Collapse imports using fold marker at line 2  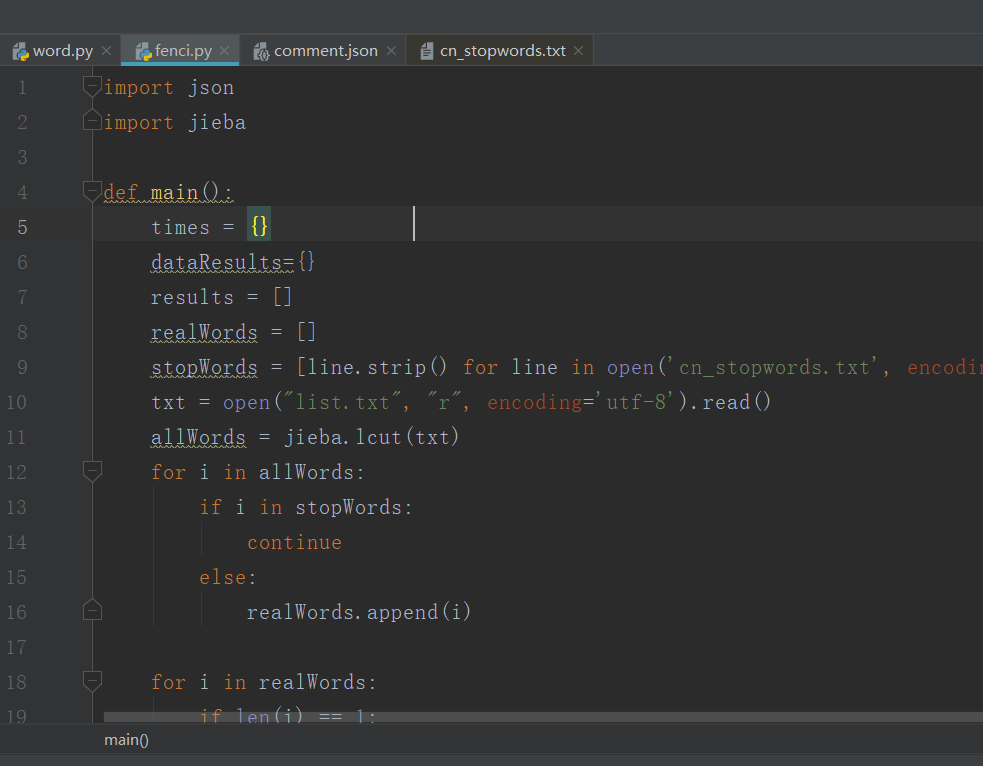click(x=92, y=120)
